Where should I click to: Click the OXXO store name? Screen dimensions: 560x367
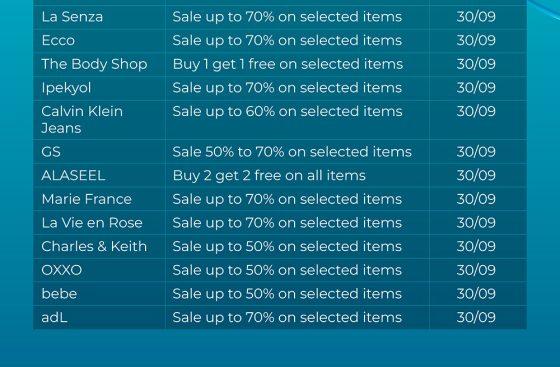pos(61,270)
